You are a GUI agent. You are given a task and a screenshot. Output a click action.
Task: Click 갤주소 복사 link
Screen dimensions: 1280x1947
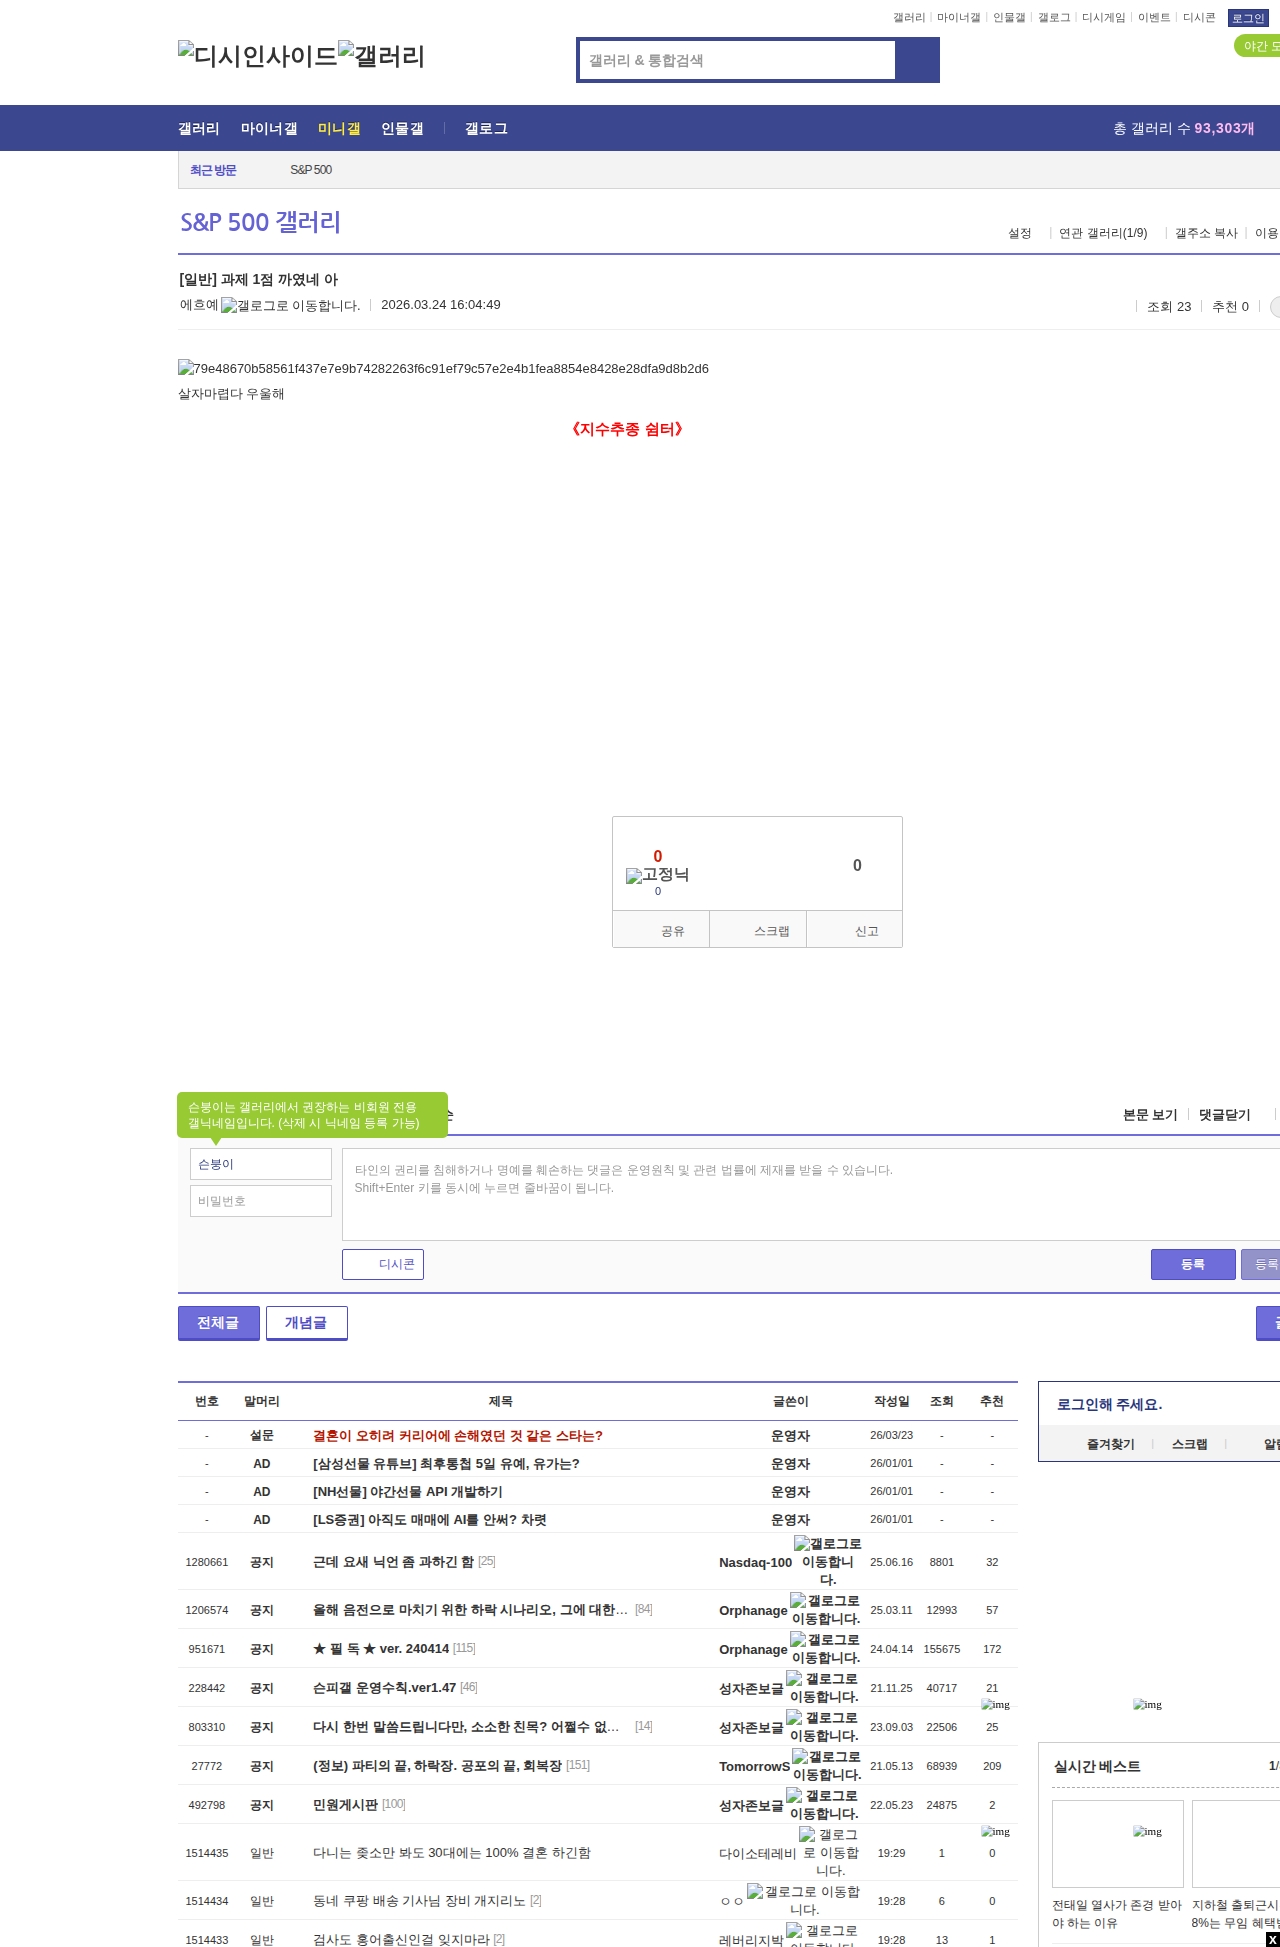(1206, 233)
